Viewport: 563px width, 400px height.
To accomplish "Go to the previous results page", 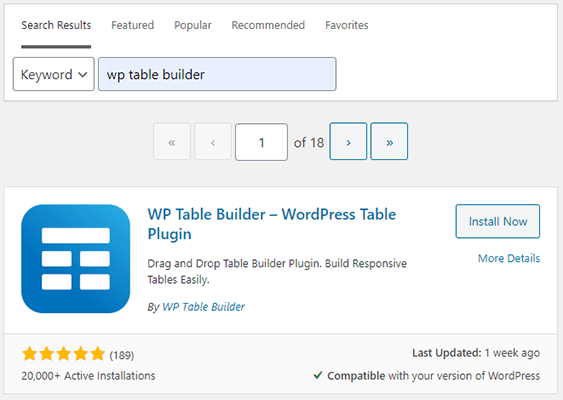I will pos(213,141).
